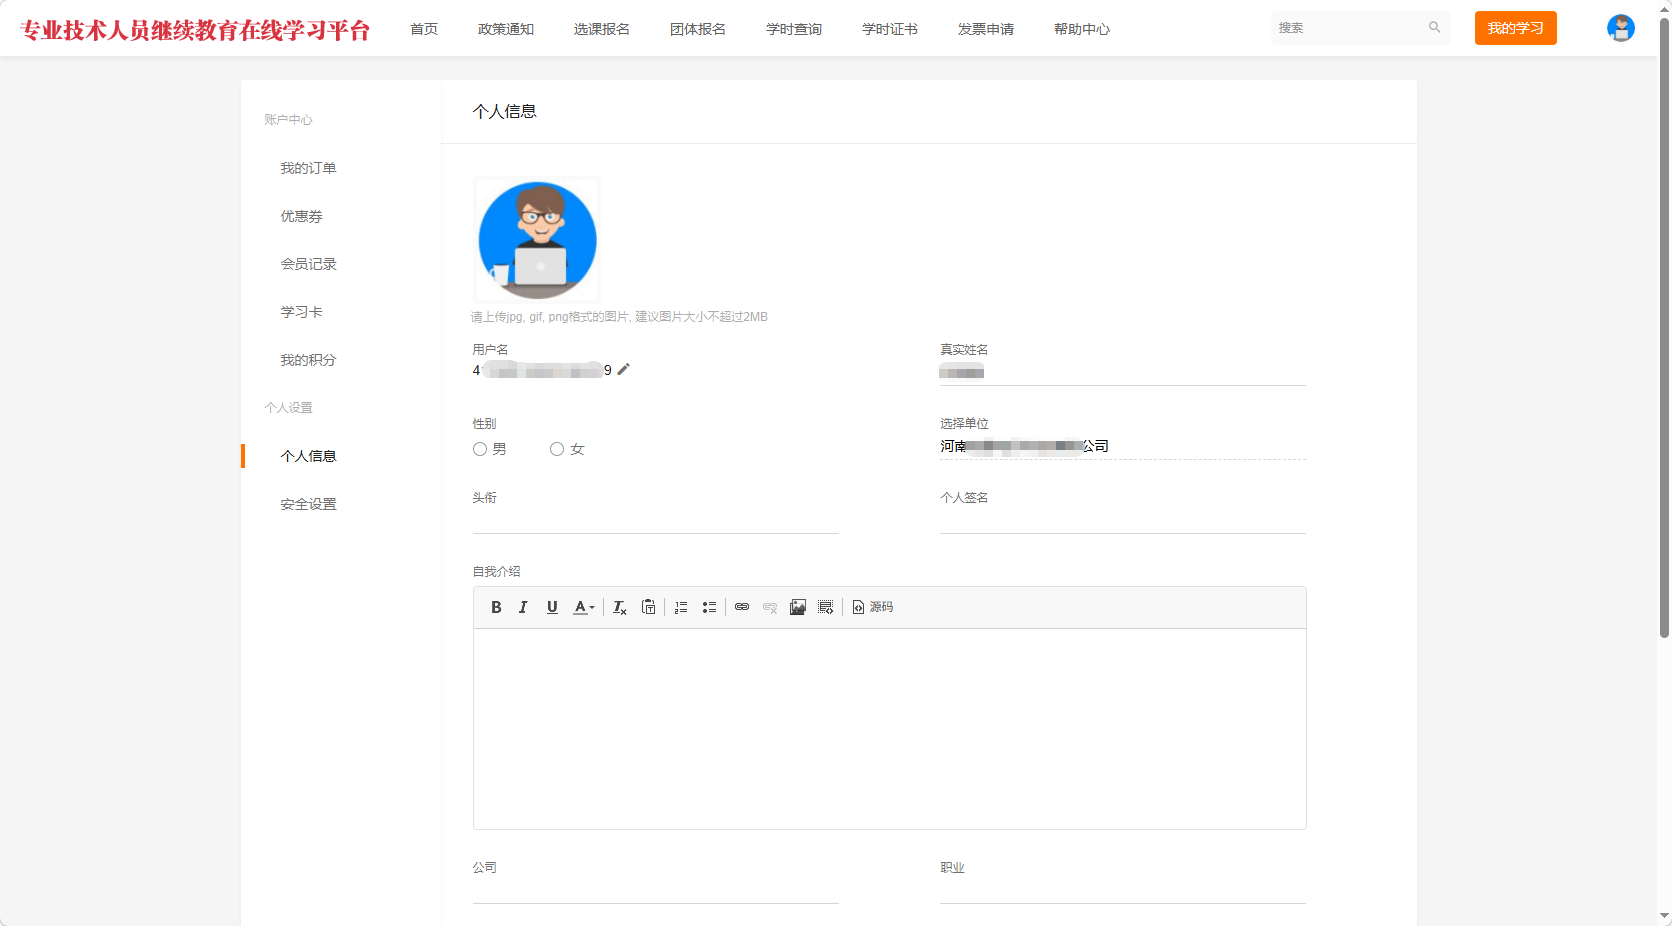Toggle 源码 source code view
The width and height of the screenshot is (1672, 926).
(873, 607)
